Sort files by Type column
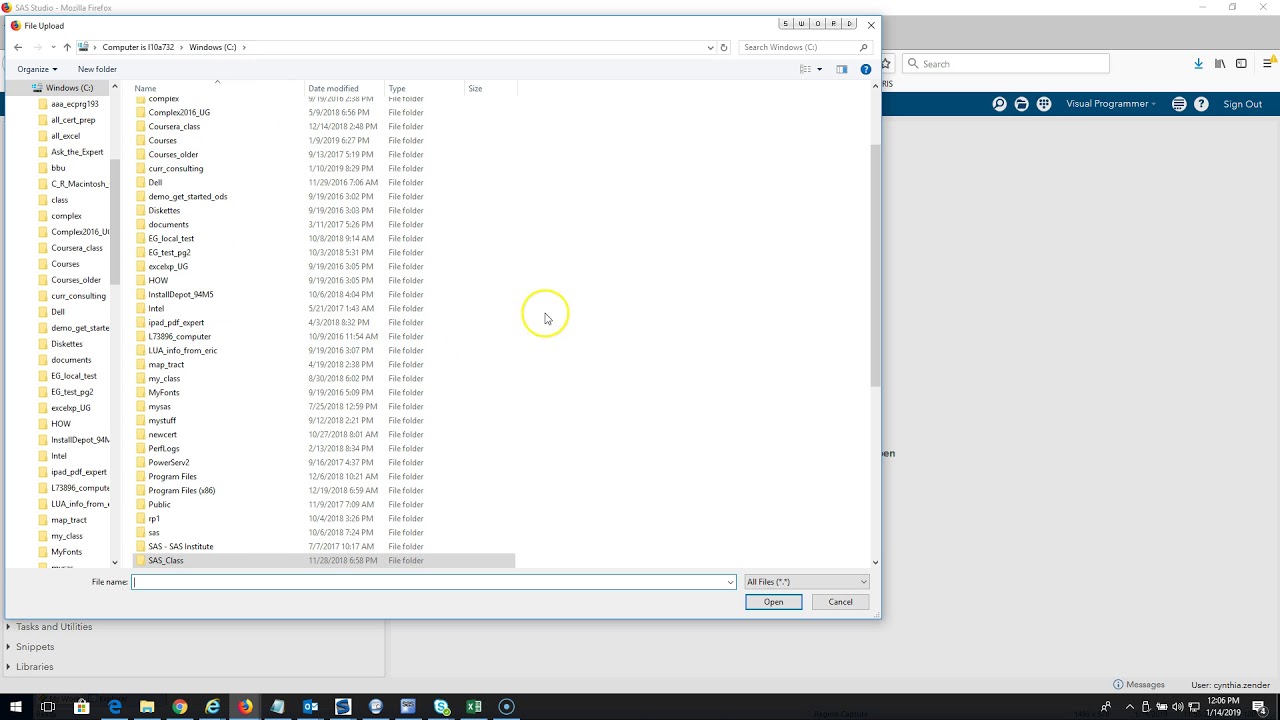 click(x=425, y=88)
